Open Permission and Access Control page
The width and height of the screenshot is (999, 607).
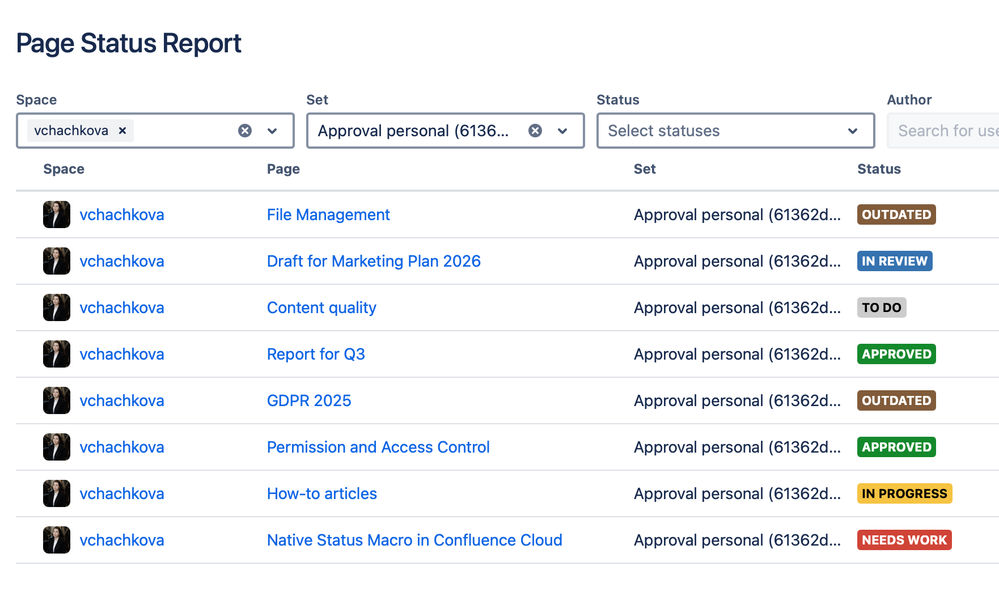coord(378,447)
